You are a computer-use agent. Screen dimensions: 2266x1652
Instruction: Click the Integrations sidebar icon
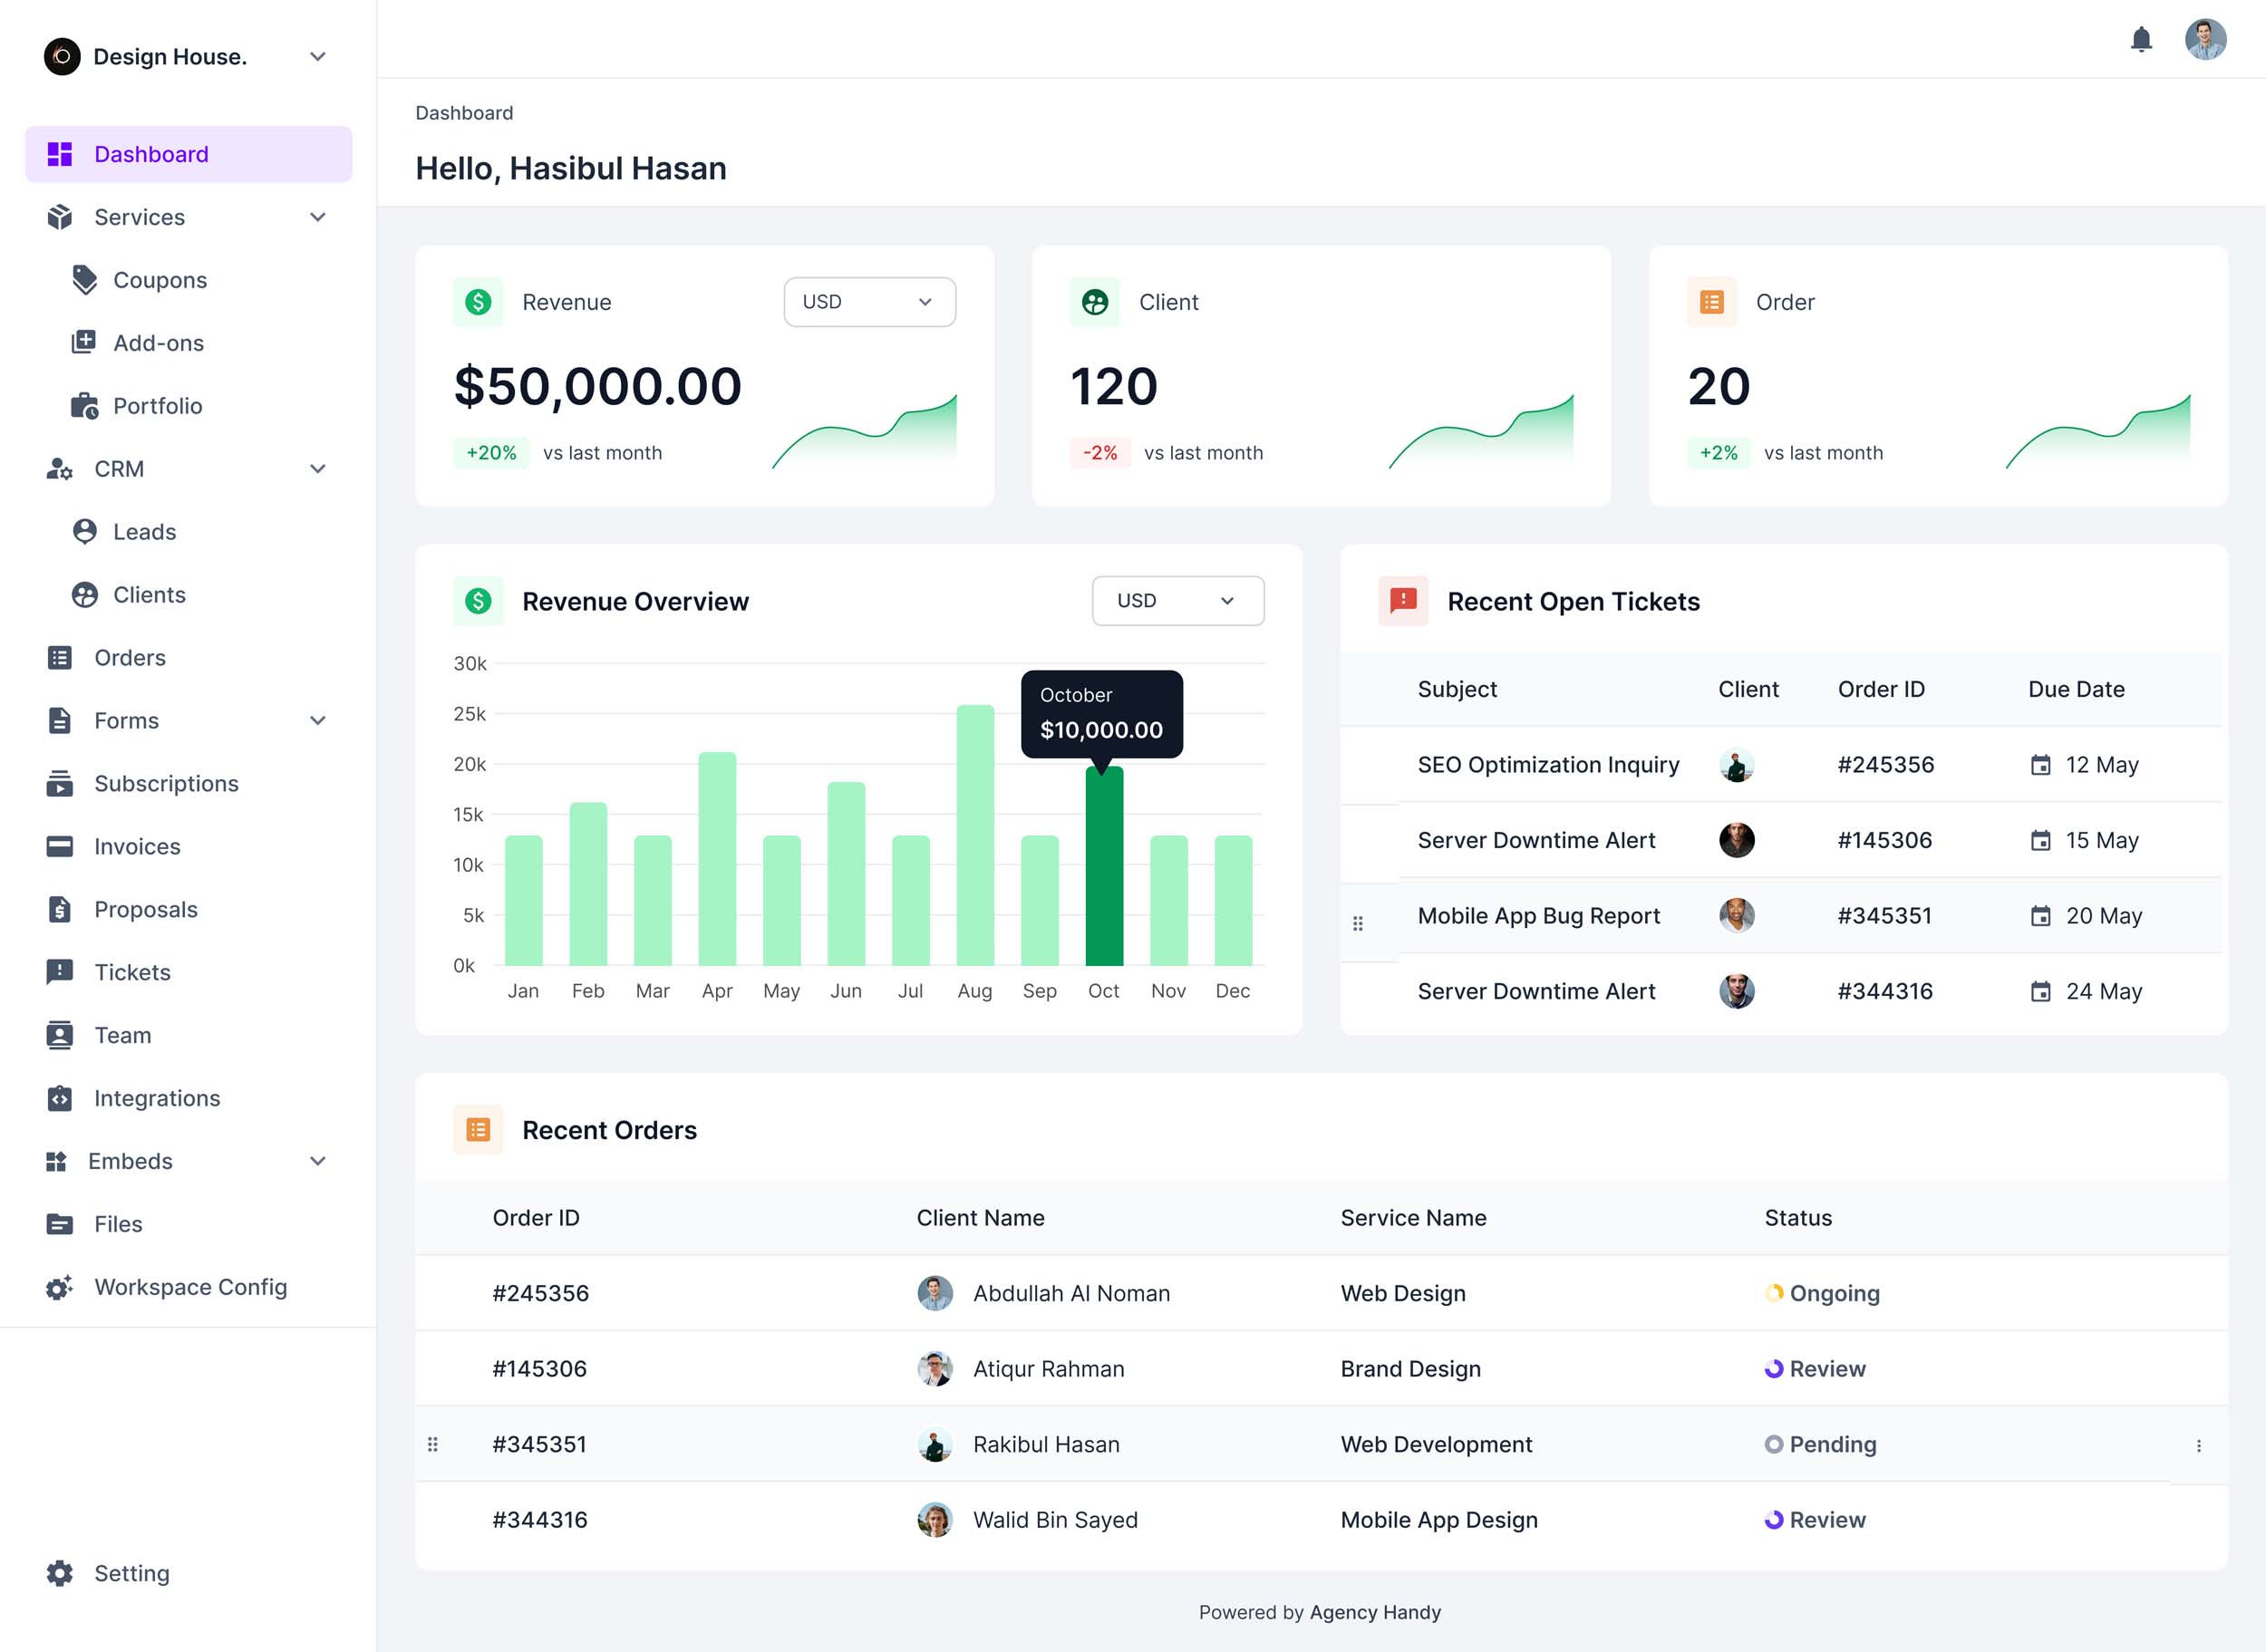pyautogui.click(x=60, y=1098)
